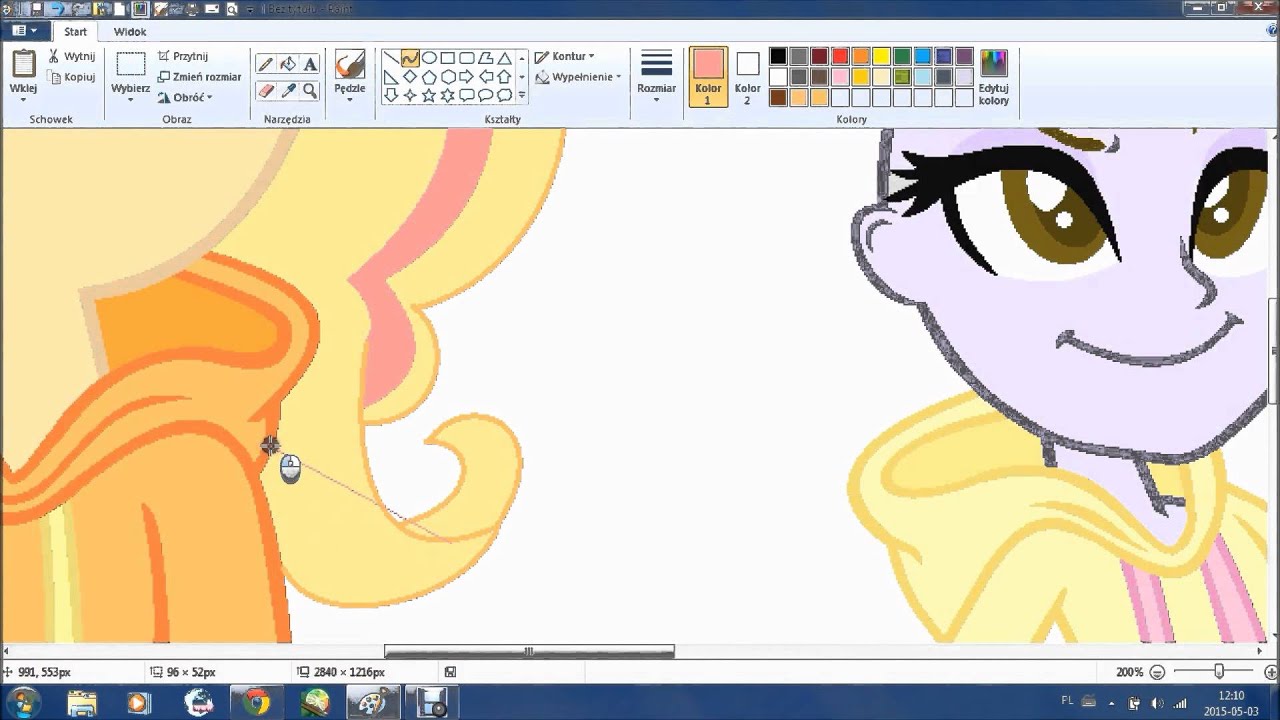Select the Pencil tool
This screenshot has width=1280, height=720.
[266, 64]
